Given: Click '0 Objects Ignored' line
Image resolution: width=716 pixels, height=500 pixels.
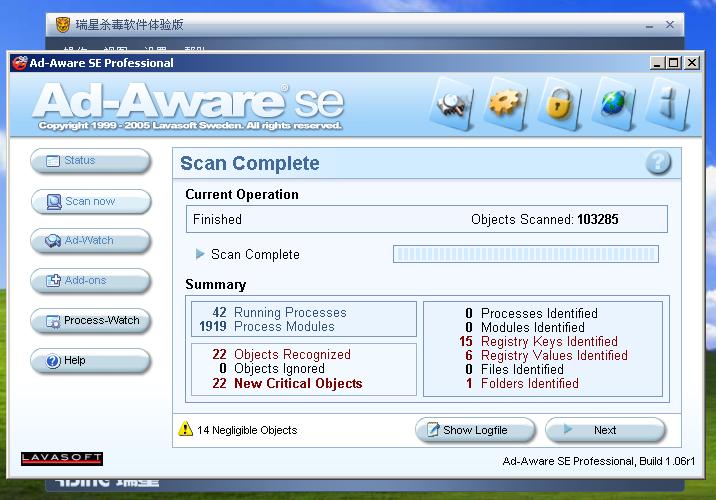Looking at the screenshot, I should pyautogui.click(x=272, y=368).
